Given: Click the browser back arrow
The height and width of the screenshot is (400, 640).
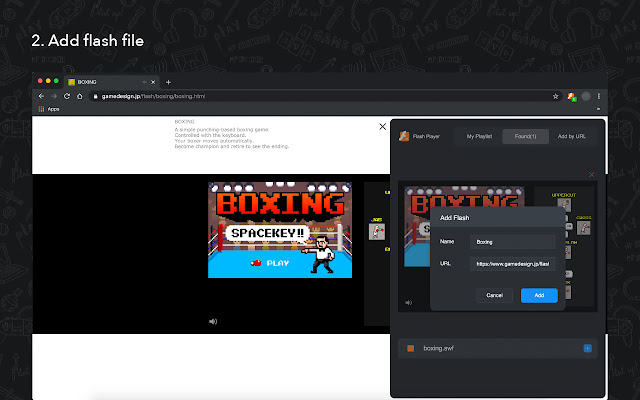Looking at the screenshot, I should point(41,96).
